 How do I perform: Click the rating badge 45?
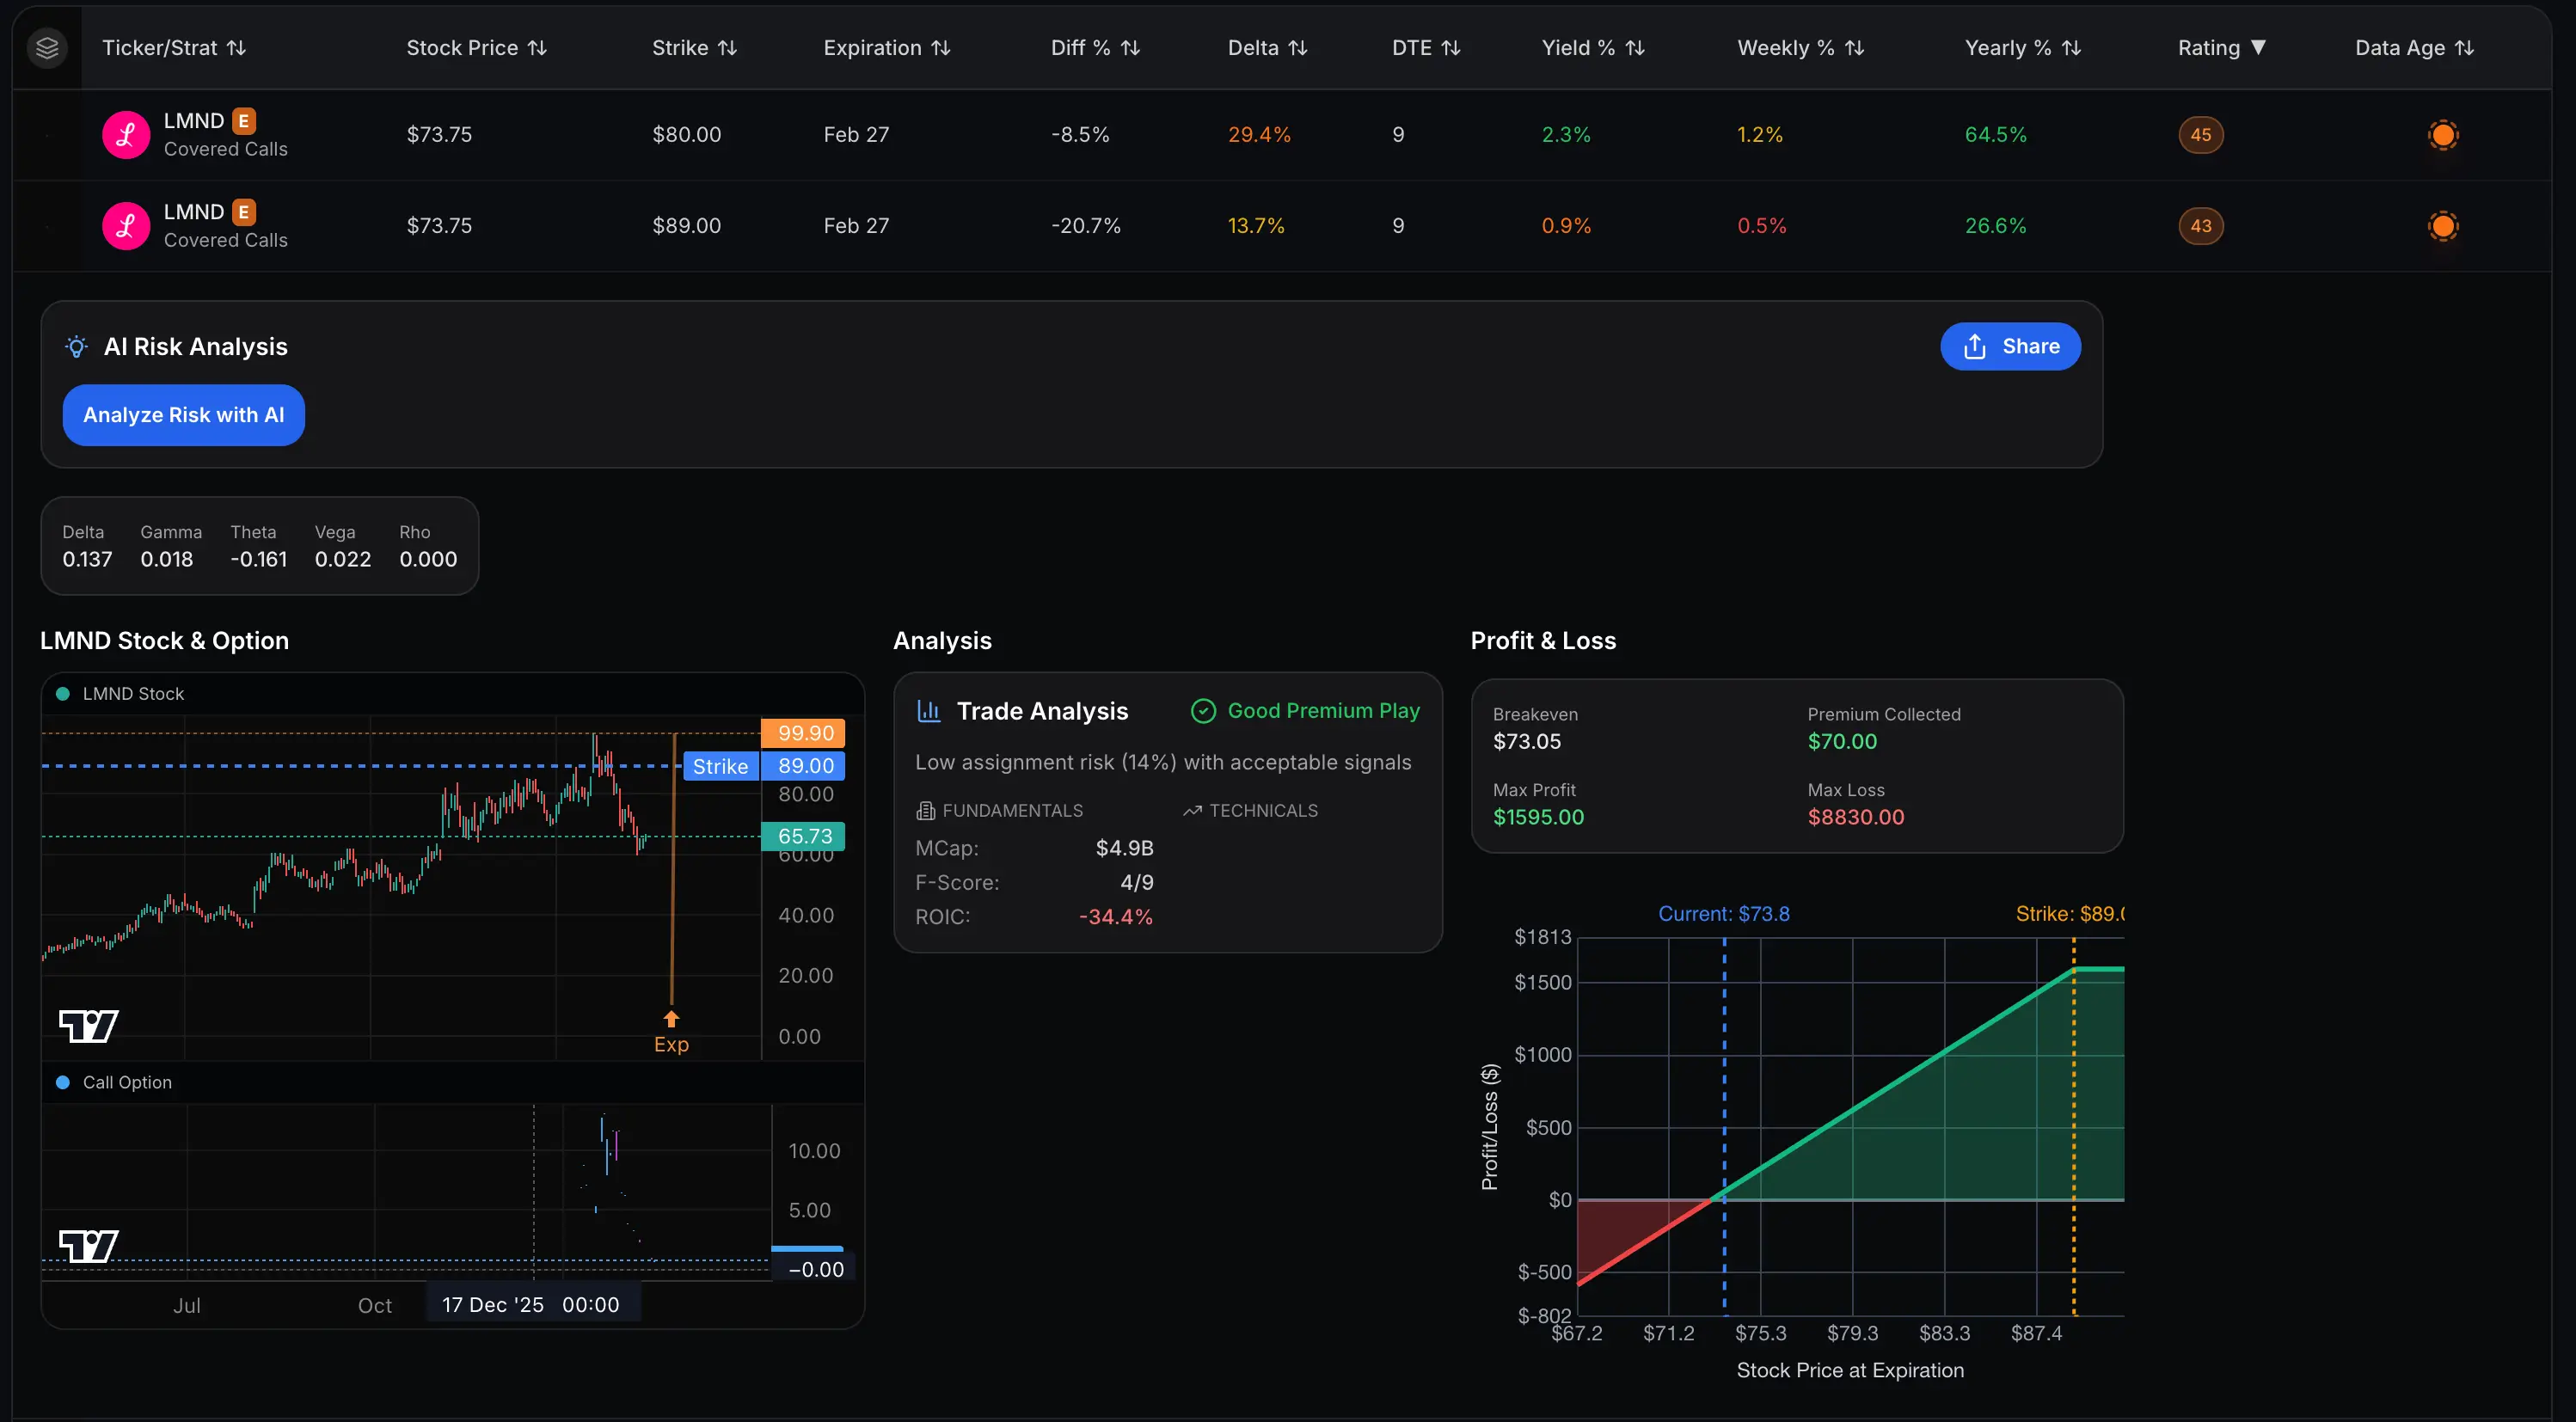[2201, 135]
